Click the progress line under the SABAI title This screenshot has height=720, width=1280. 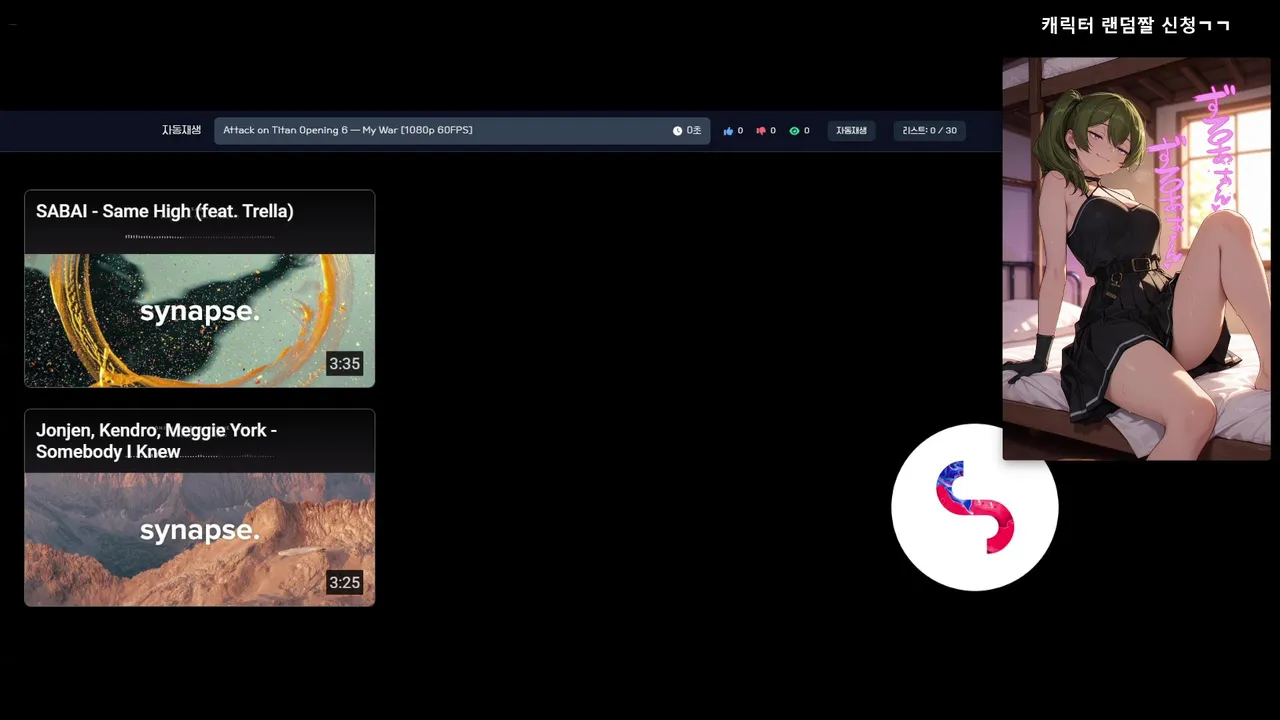point(200,237)
